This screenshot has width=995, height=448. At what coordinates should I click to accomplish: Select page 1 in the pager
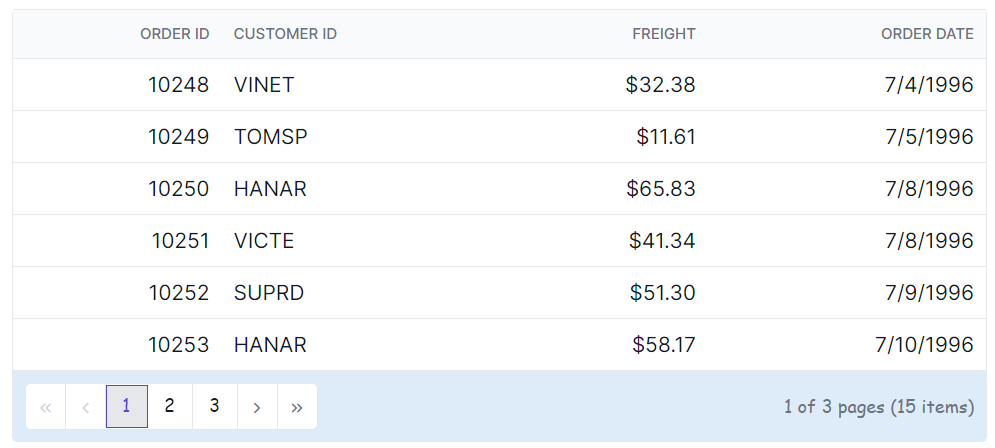(126, 406)
